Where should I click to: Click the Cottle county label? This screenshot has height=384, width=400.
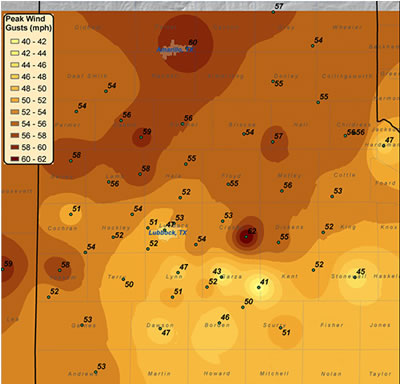tap(345, 175)
